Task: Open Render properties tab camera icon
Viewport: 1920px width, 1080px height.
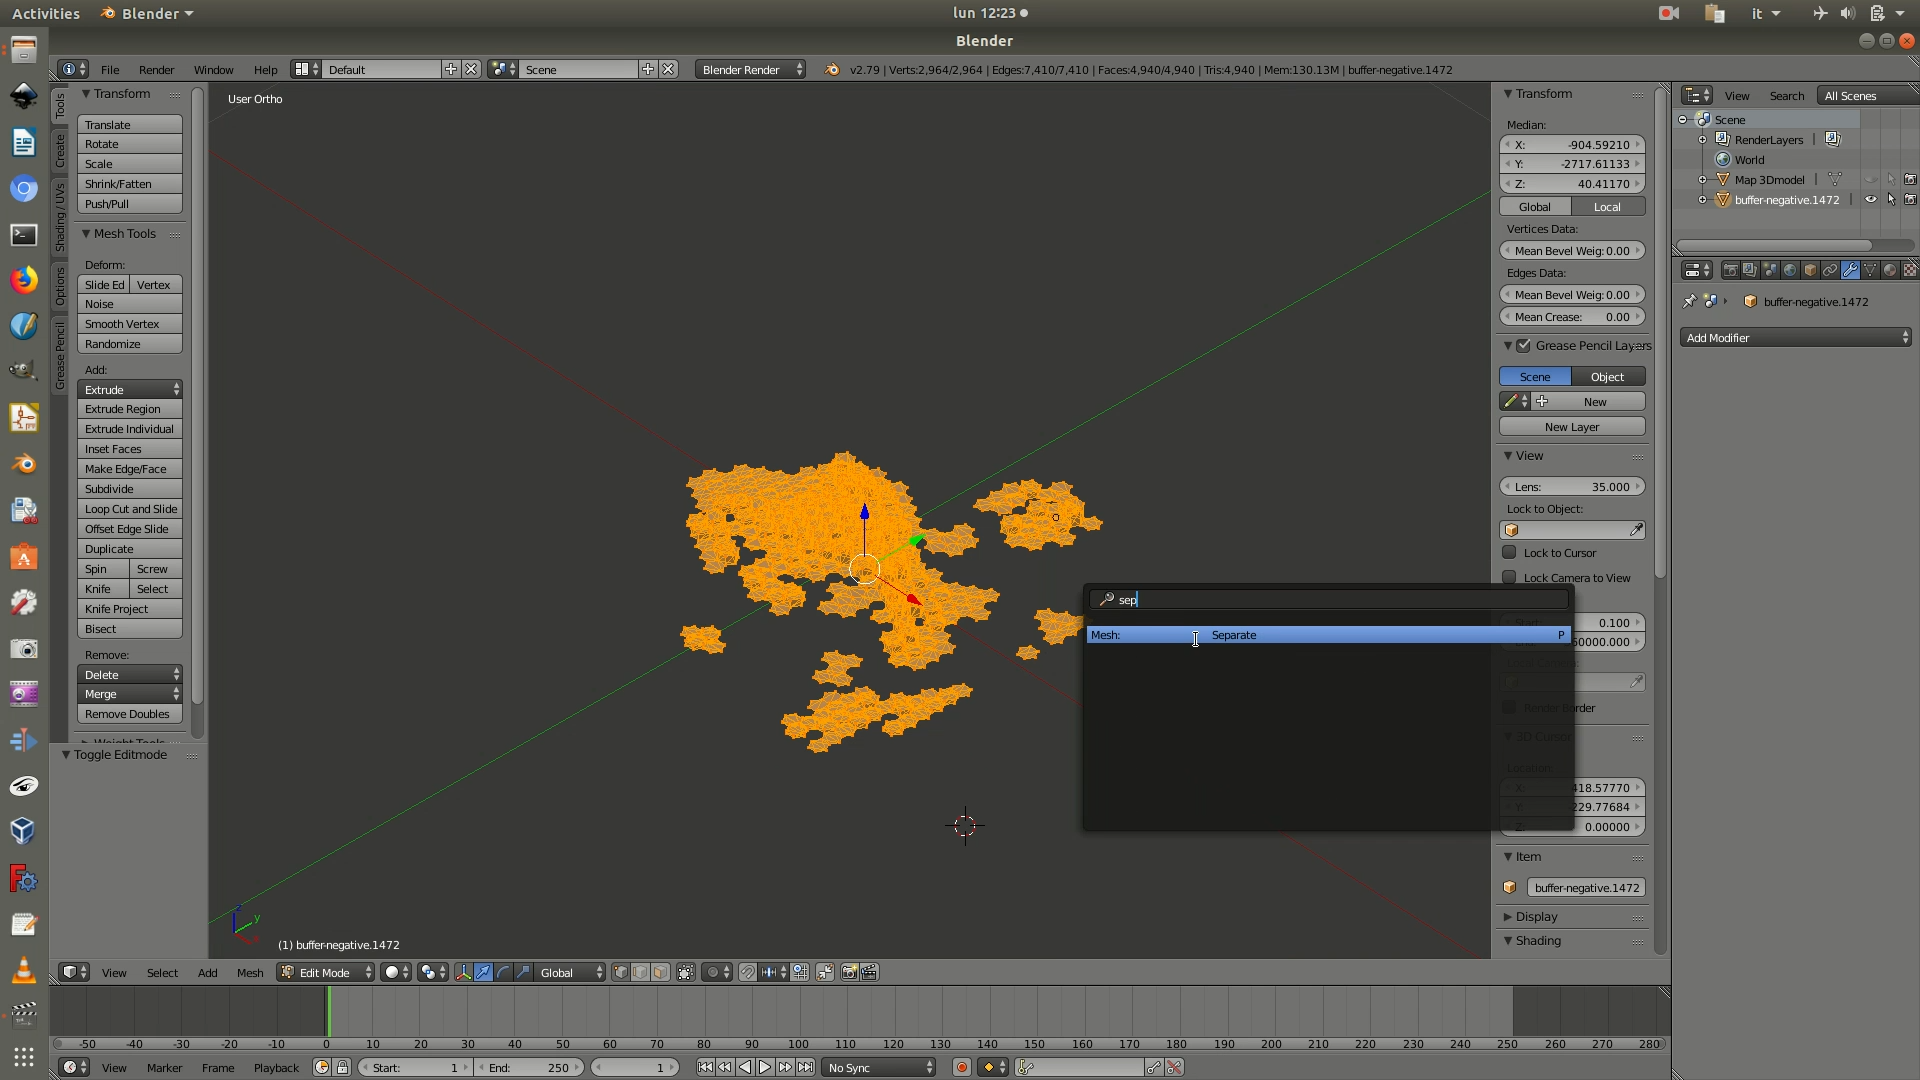Action: pyautogui.click(x=1731, y=270)
